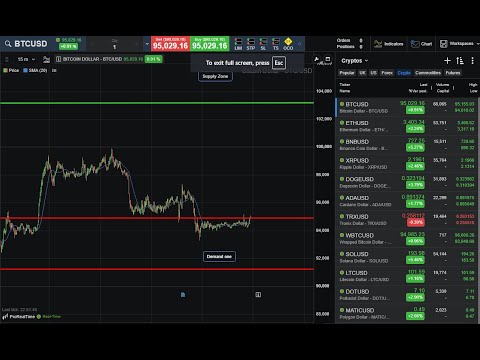This screenshot has width=480, height=360.
Task: Select the LTCUSD row in watchlist
Action: [407, 276]
